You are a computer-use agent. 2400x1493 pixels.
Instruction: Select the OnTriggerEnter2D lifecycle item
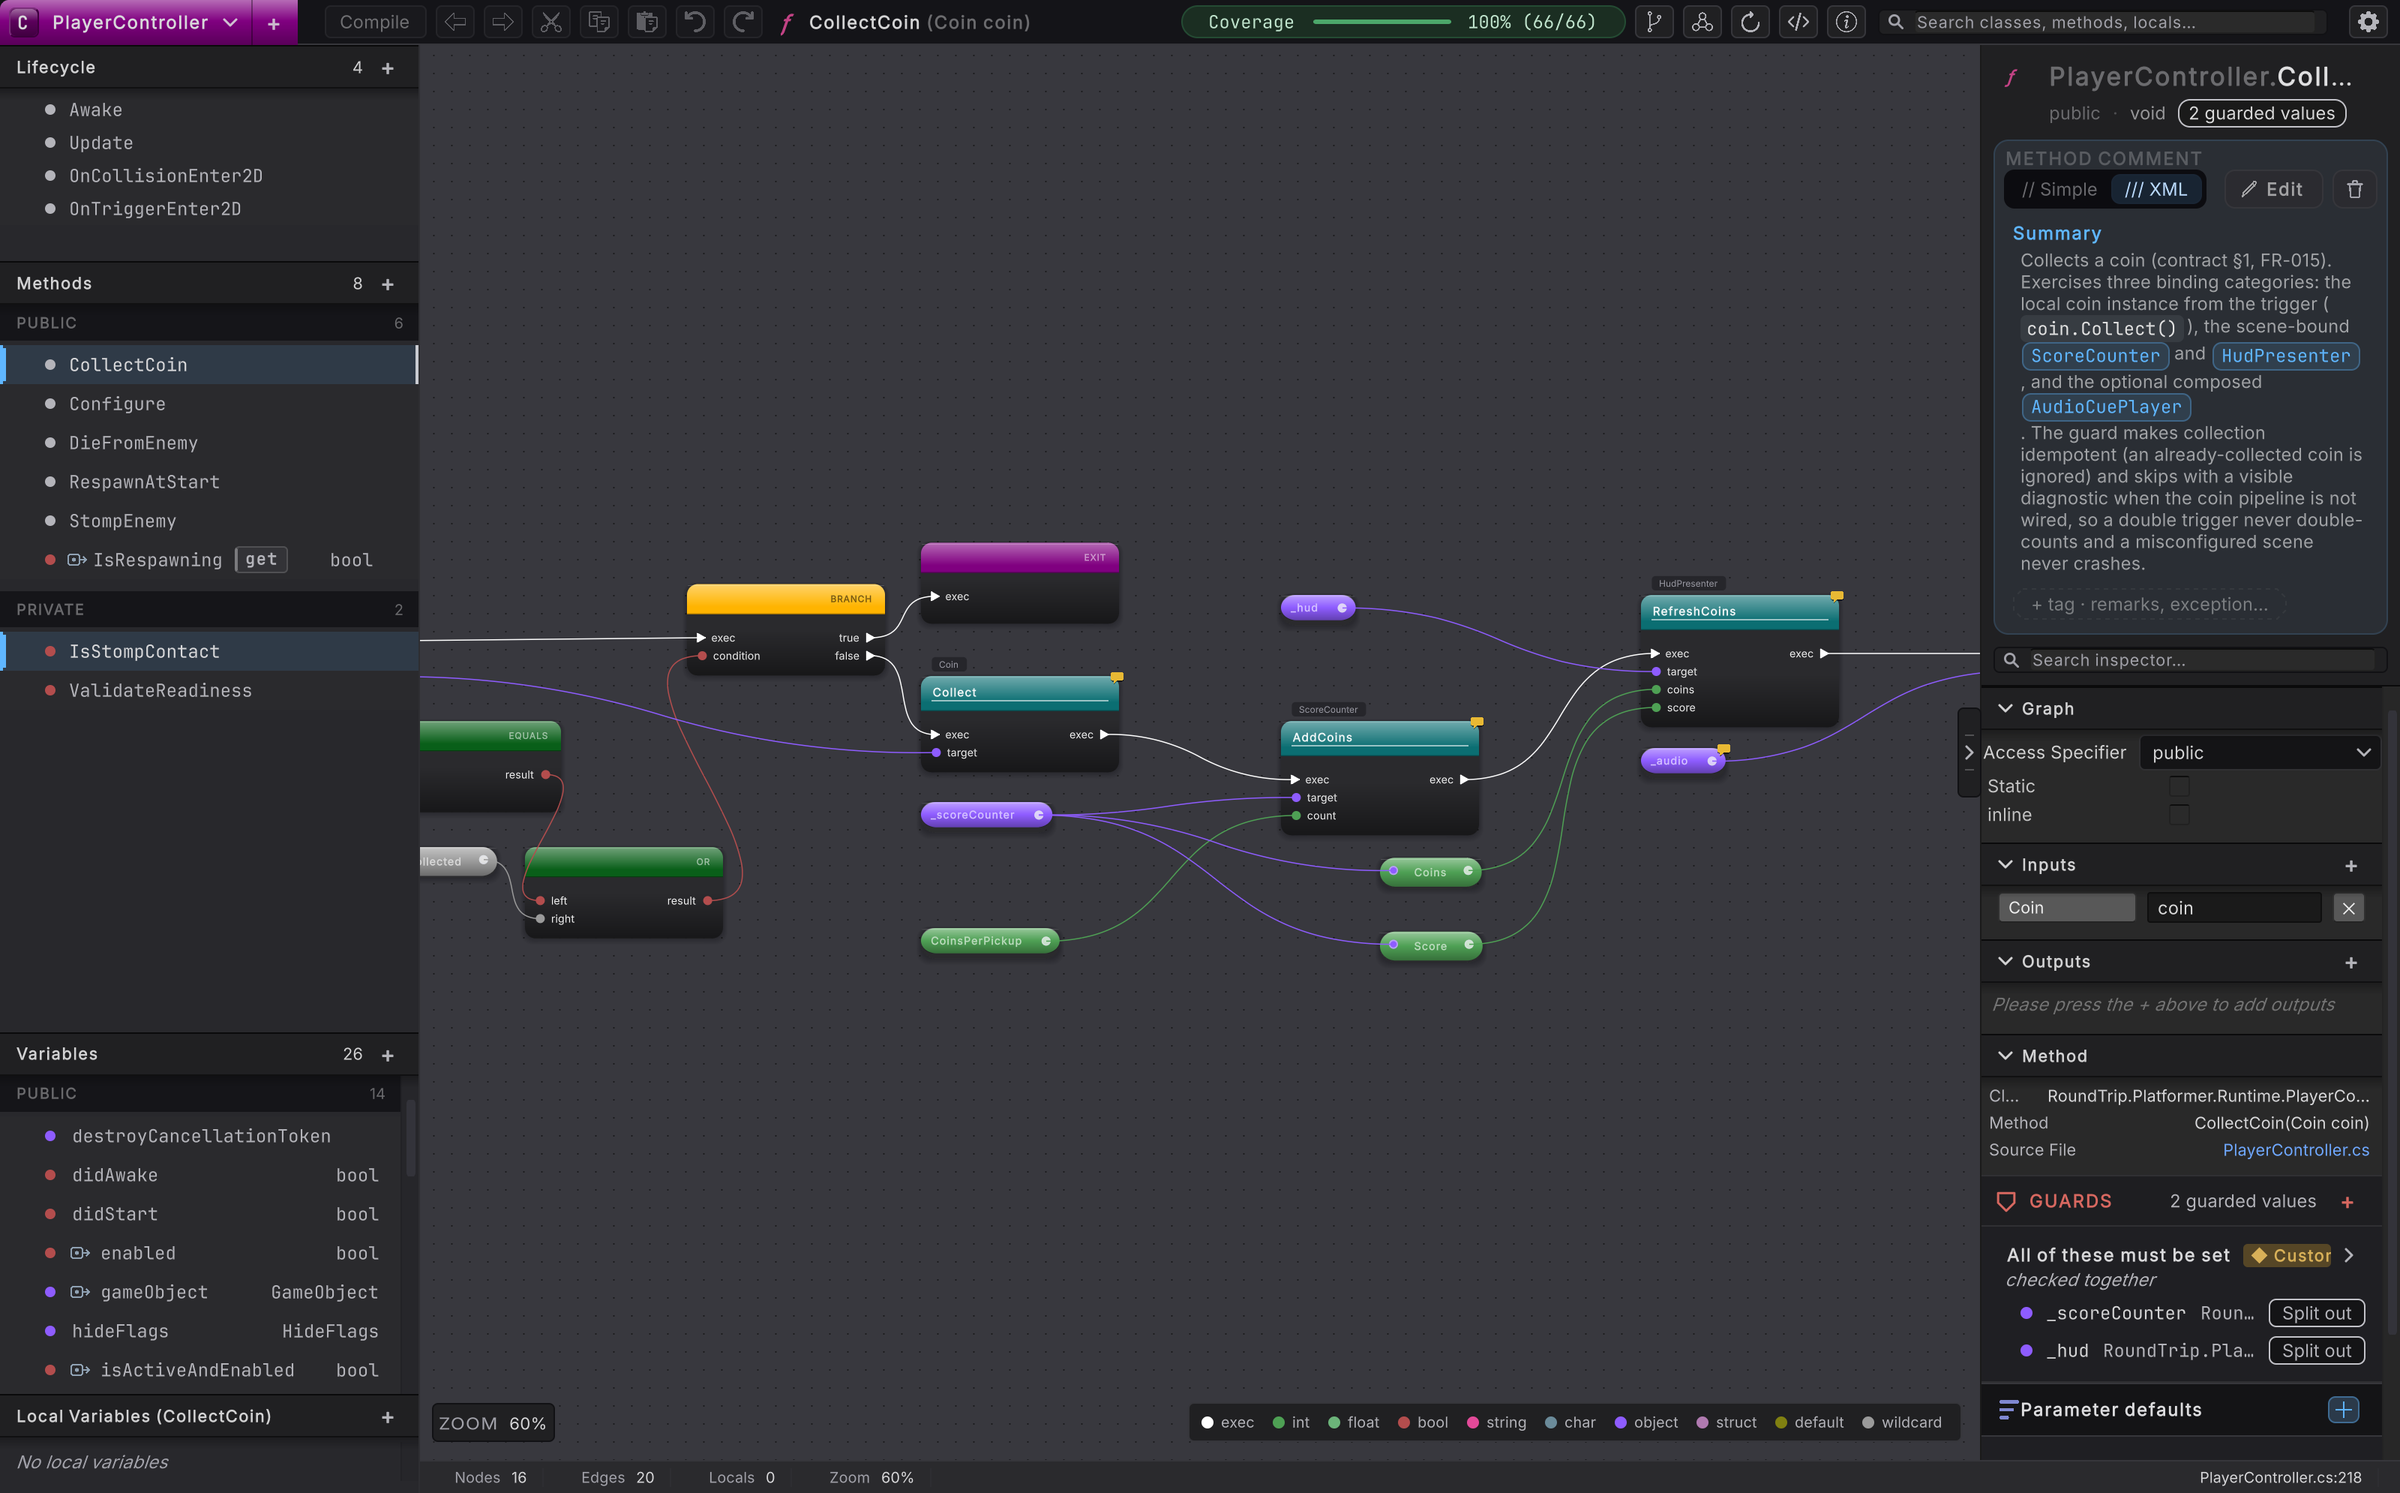(210, 209)
